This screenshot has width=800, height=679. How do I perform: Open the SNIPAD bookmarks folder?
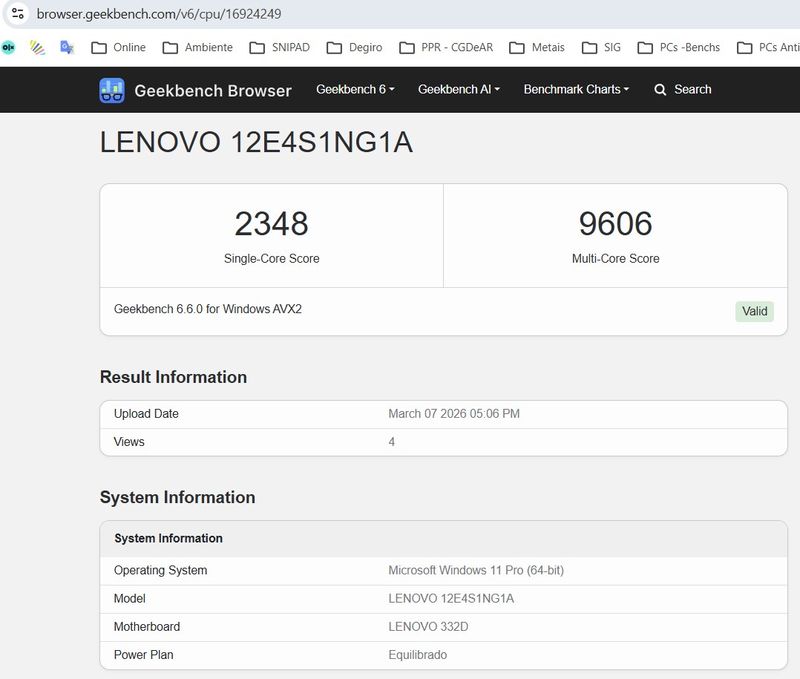280,47
